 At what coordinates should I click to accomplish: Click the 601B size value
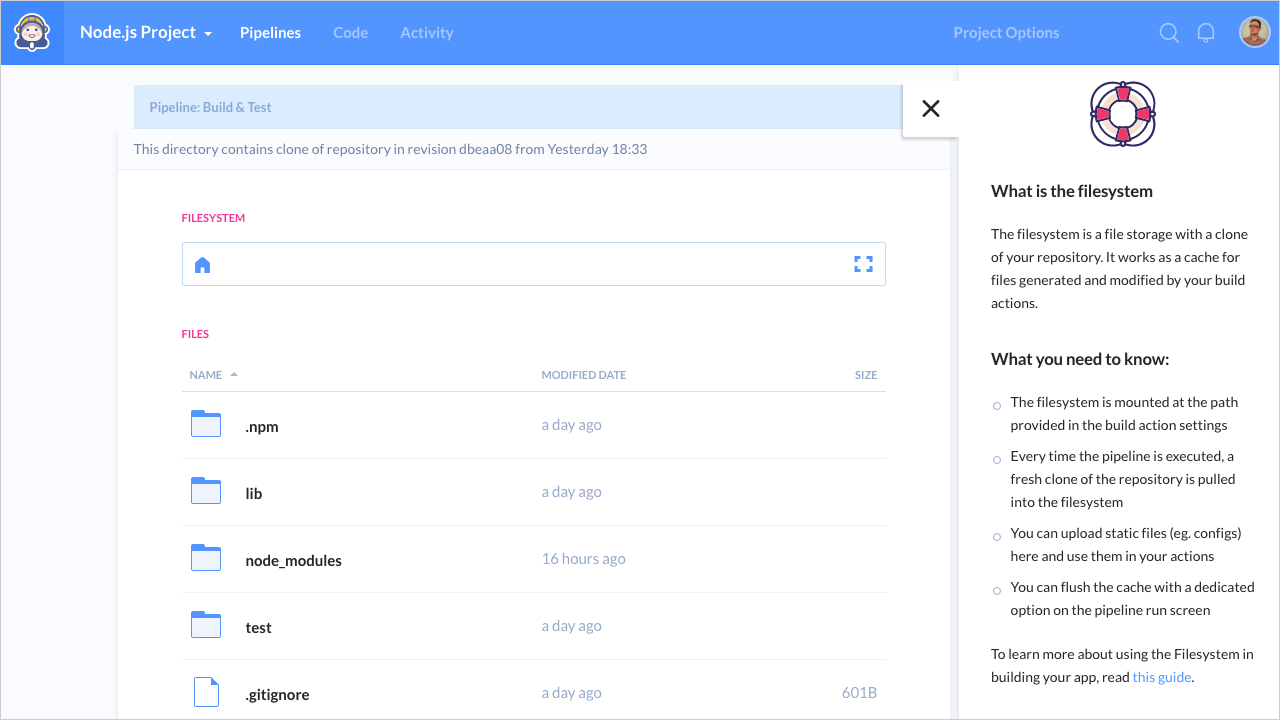click(859, 692)
